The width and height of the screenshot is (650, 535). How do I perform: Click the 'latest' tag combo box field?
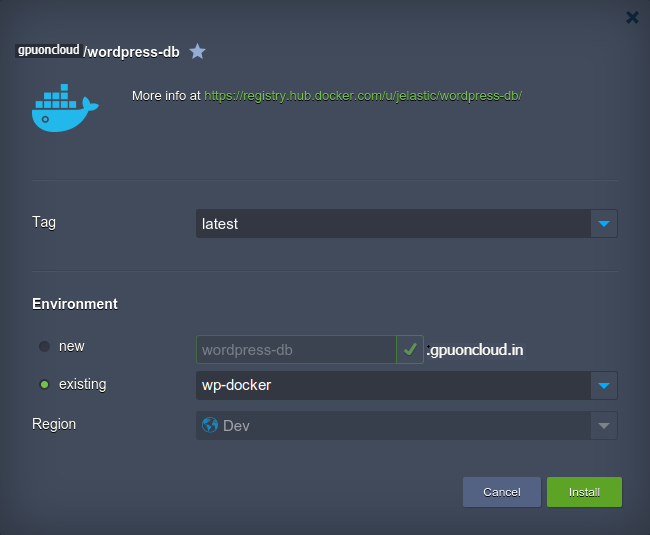[392, 224]
